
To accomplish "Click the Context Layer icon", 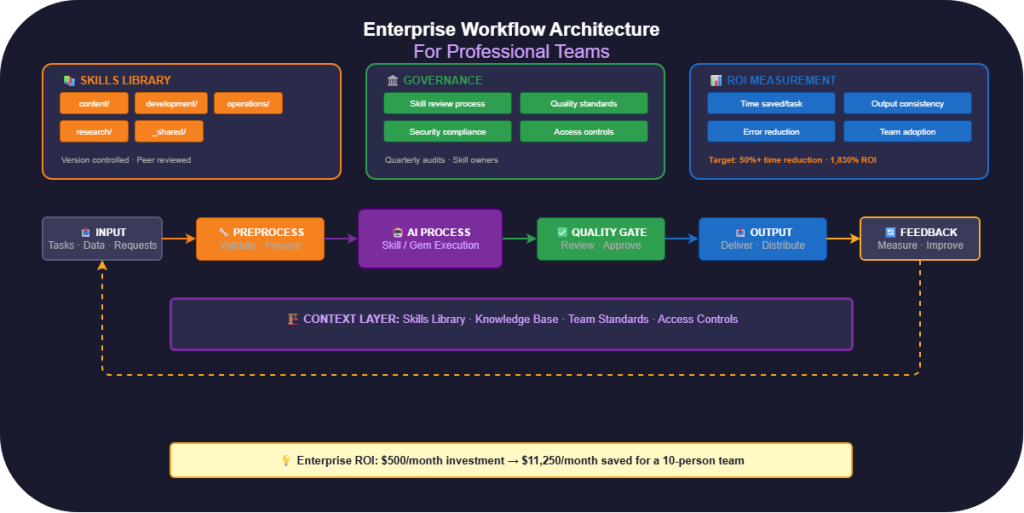I will pyautogui.click(x=293, y=319).
